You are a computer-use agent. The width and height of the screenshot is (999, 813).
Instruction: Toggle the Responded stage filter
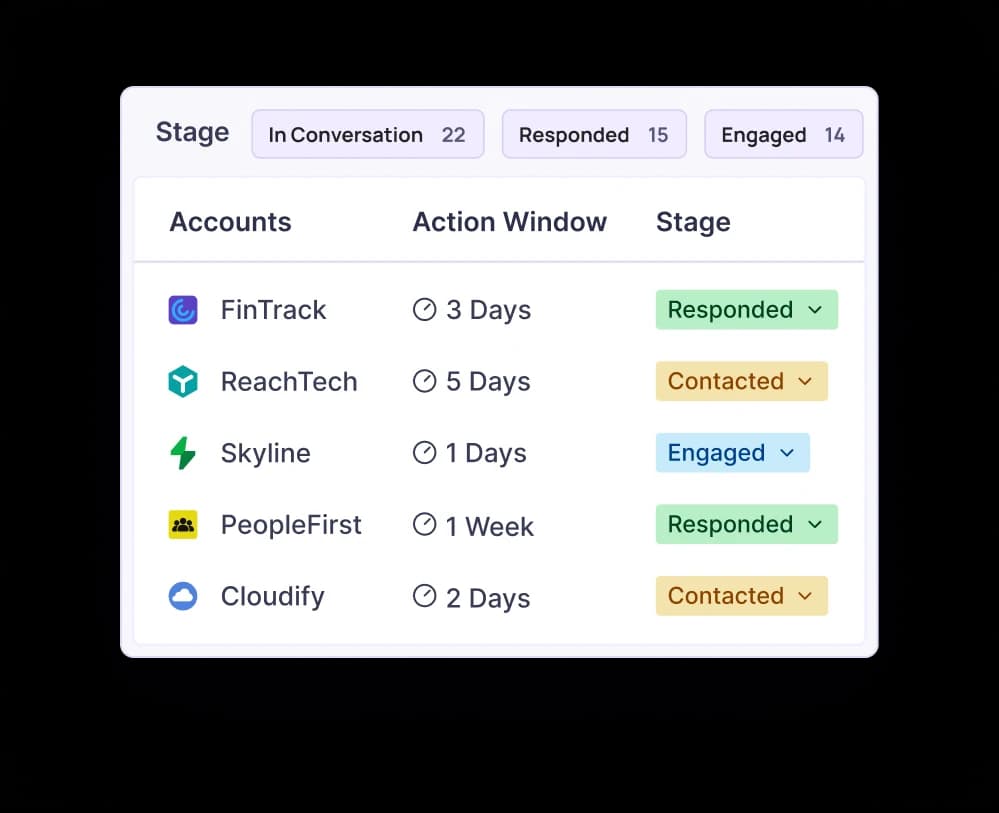[594, 133]
